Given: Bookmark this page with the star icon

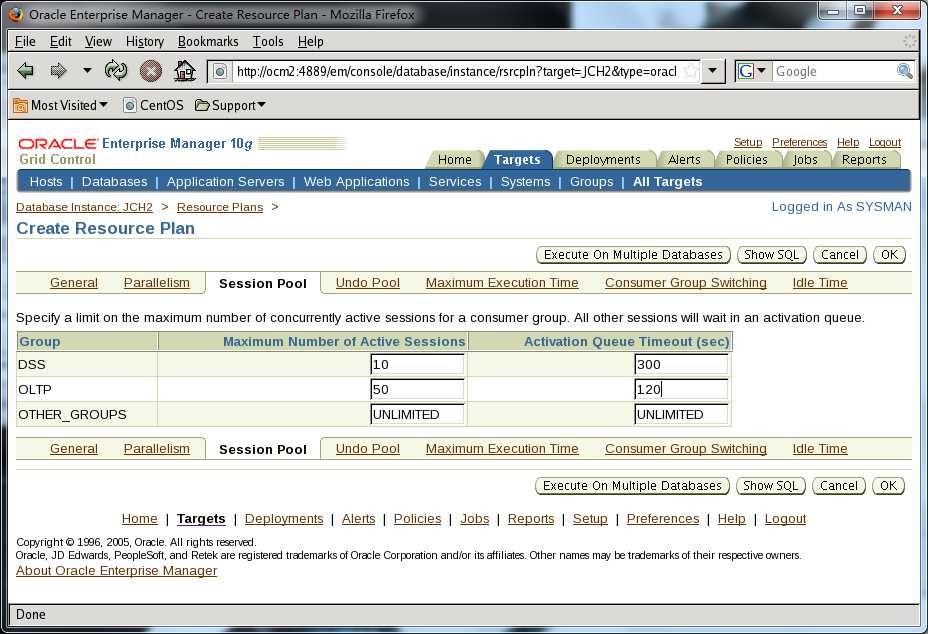Looking at the screenshot, I should pos(690,72).
